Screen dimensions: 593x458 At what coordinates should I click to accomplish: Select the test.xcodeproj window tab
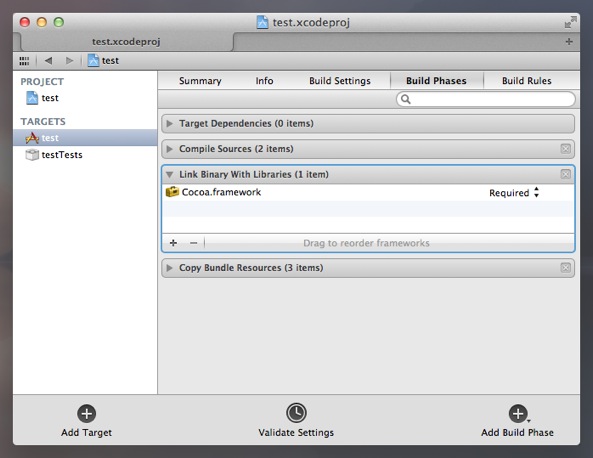(x=126, y=42)
